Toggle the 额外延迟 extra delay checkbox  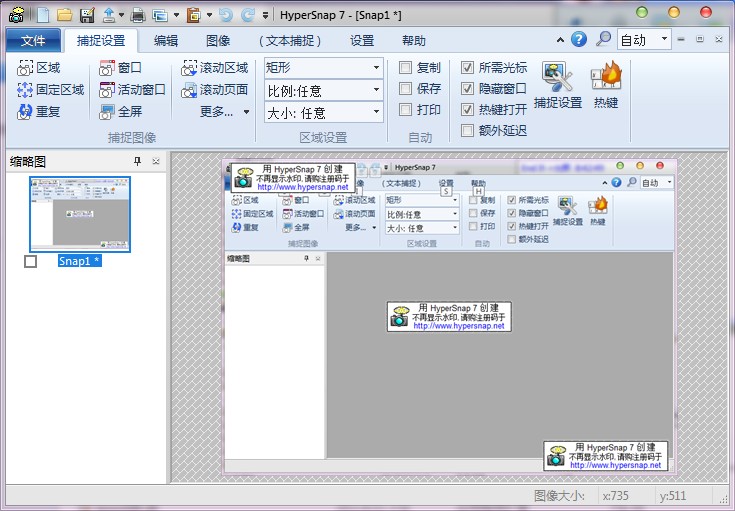click(x=467, y=130)
